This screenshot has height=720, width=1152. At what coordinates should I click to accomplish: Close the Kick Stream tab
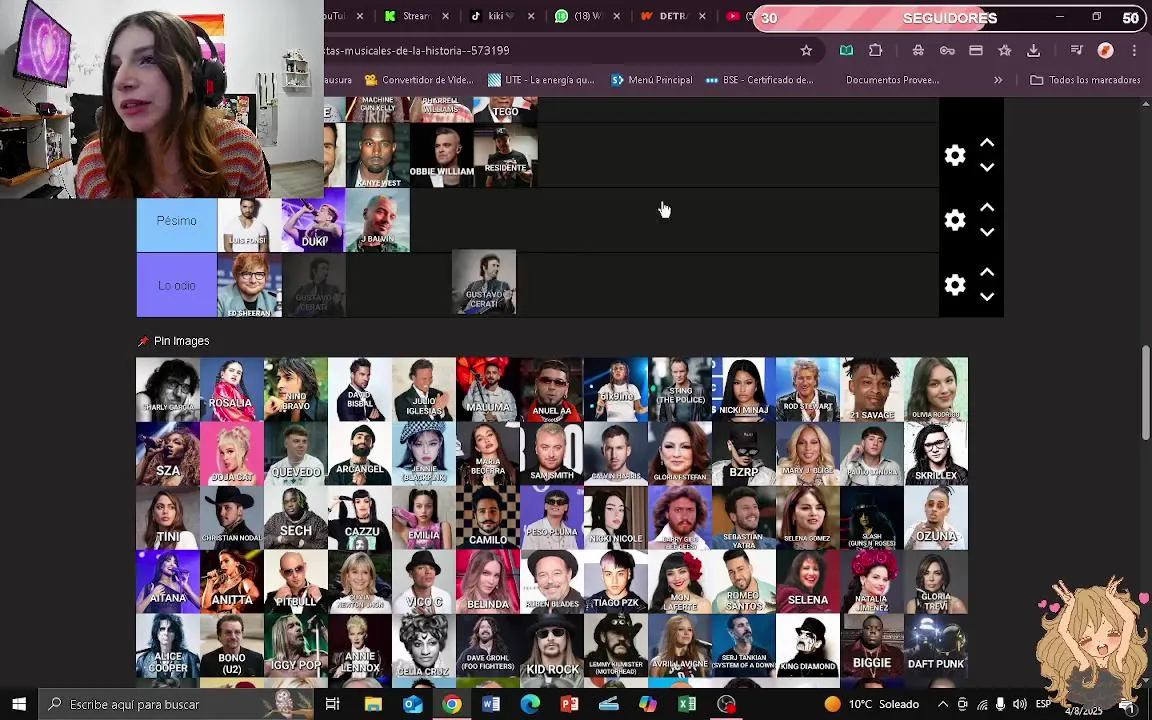pos(445,15)
